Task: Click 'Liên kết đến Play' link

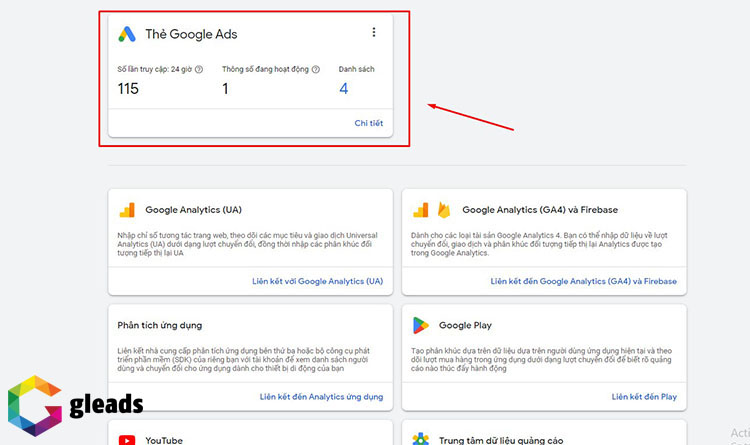Action: click(644, 397)
